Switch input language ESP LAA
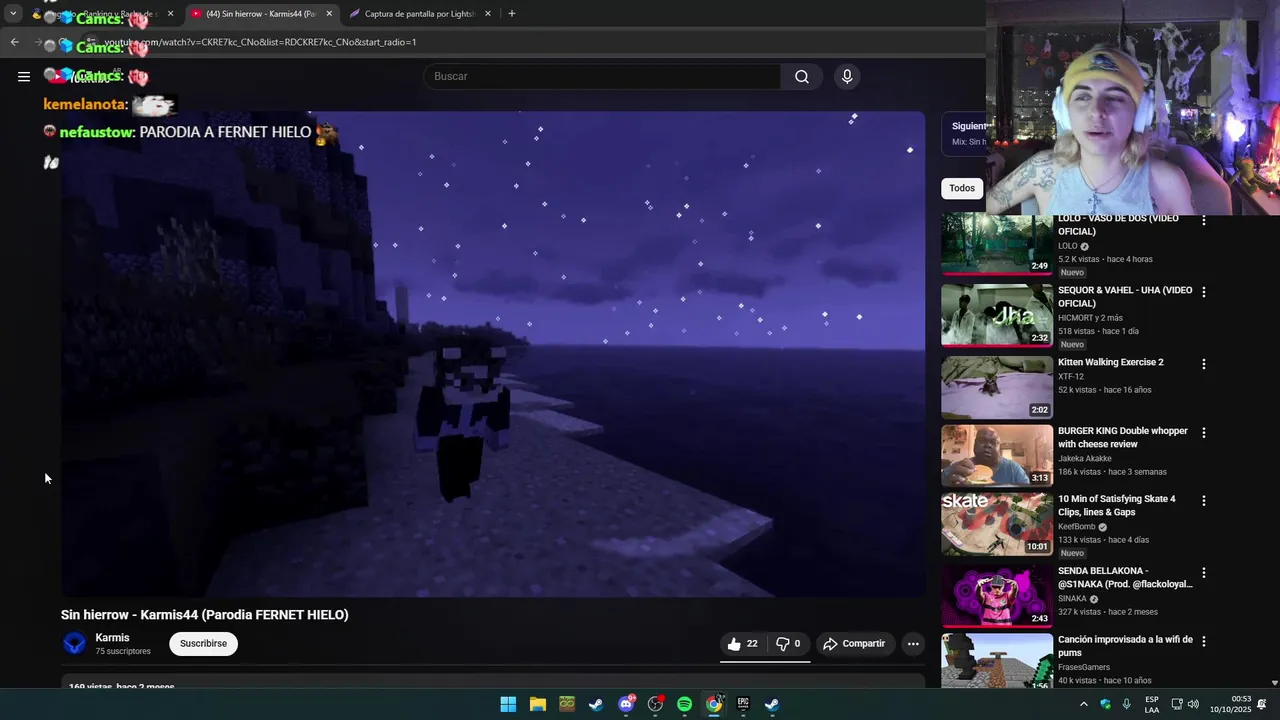The width and height of the screenshot is (1280, 720). (x=1152, y=704)
